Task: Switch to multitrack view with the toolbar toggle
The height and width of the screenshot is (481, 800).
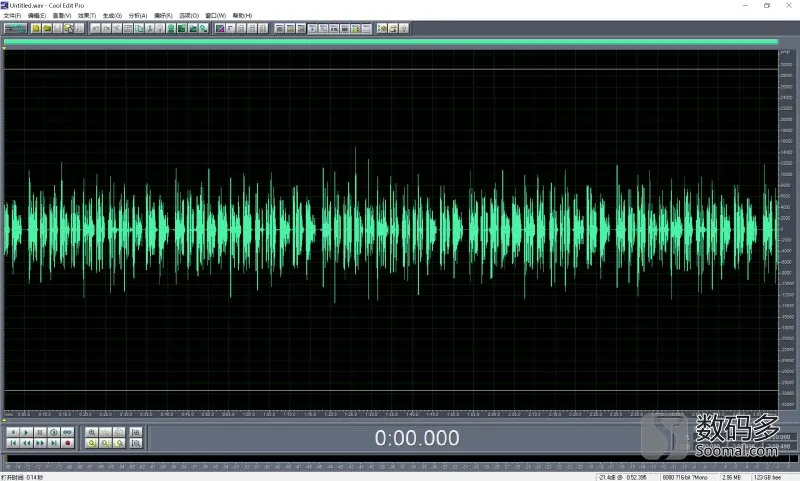Action: [x=15, y=29]
